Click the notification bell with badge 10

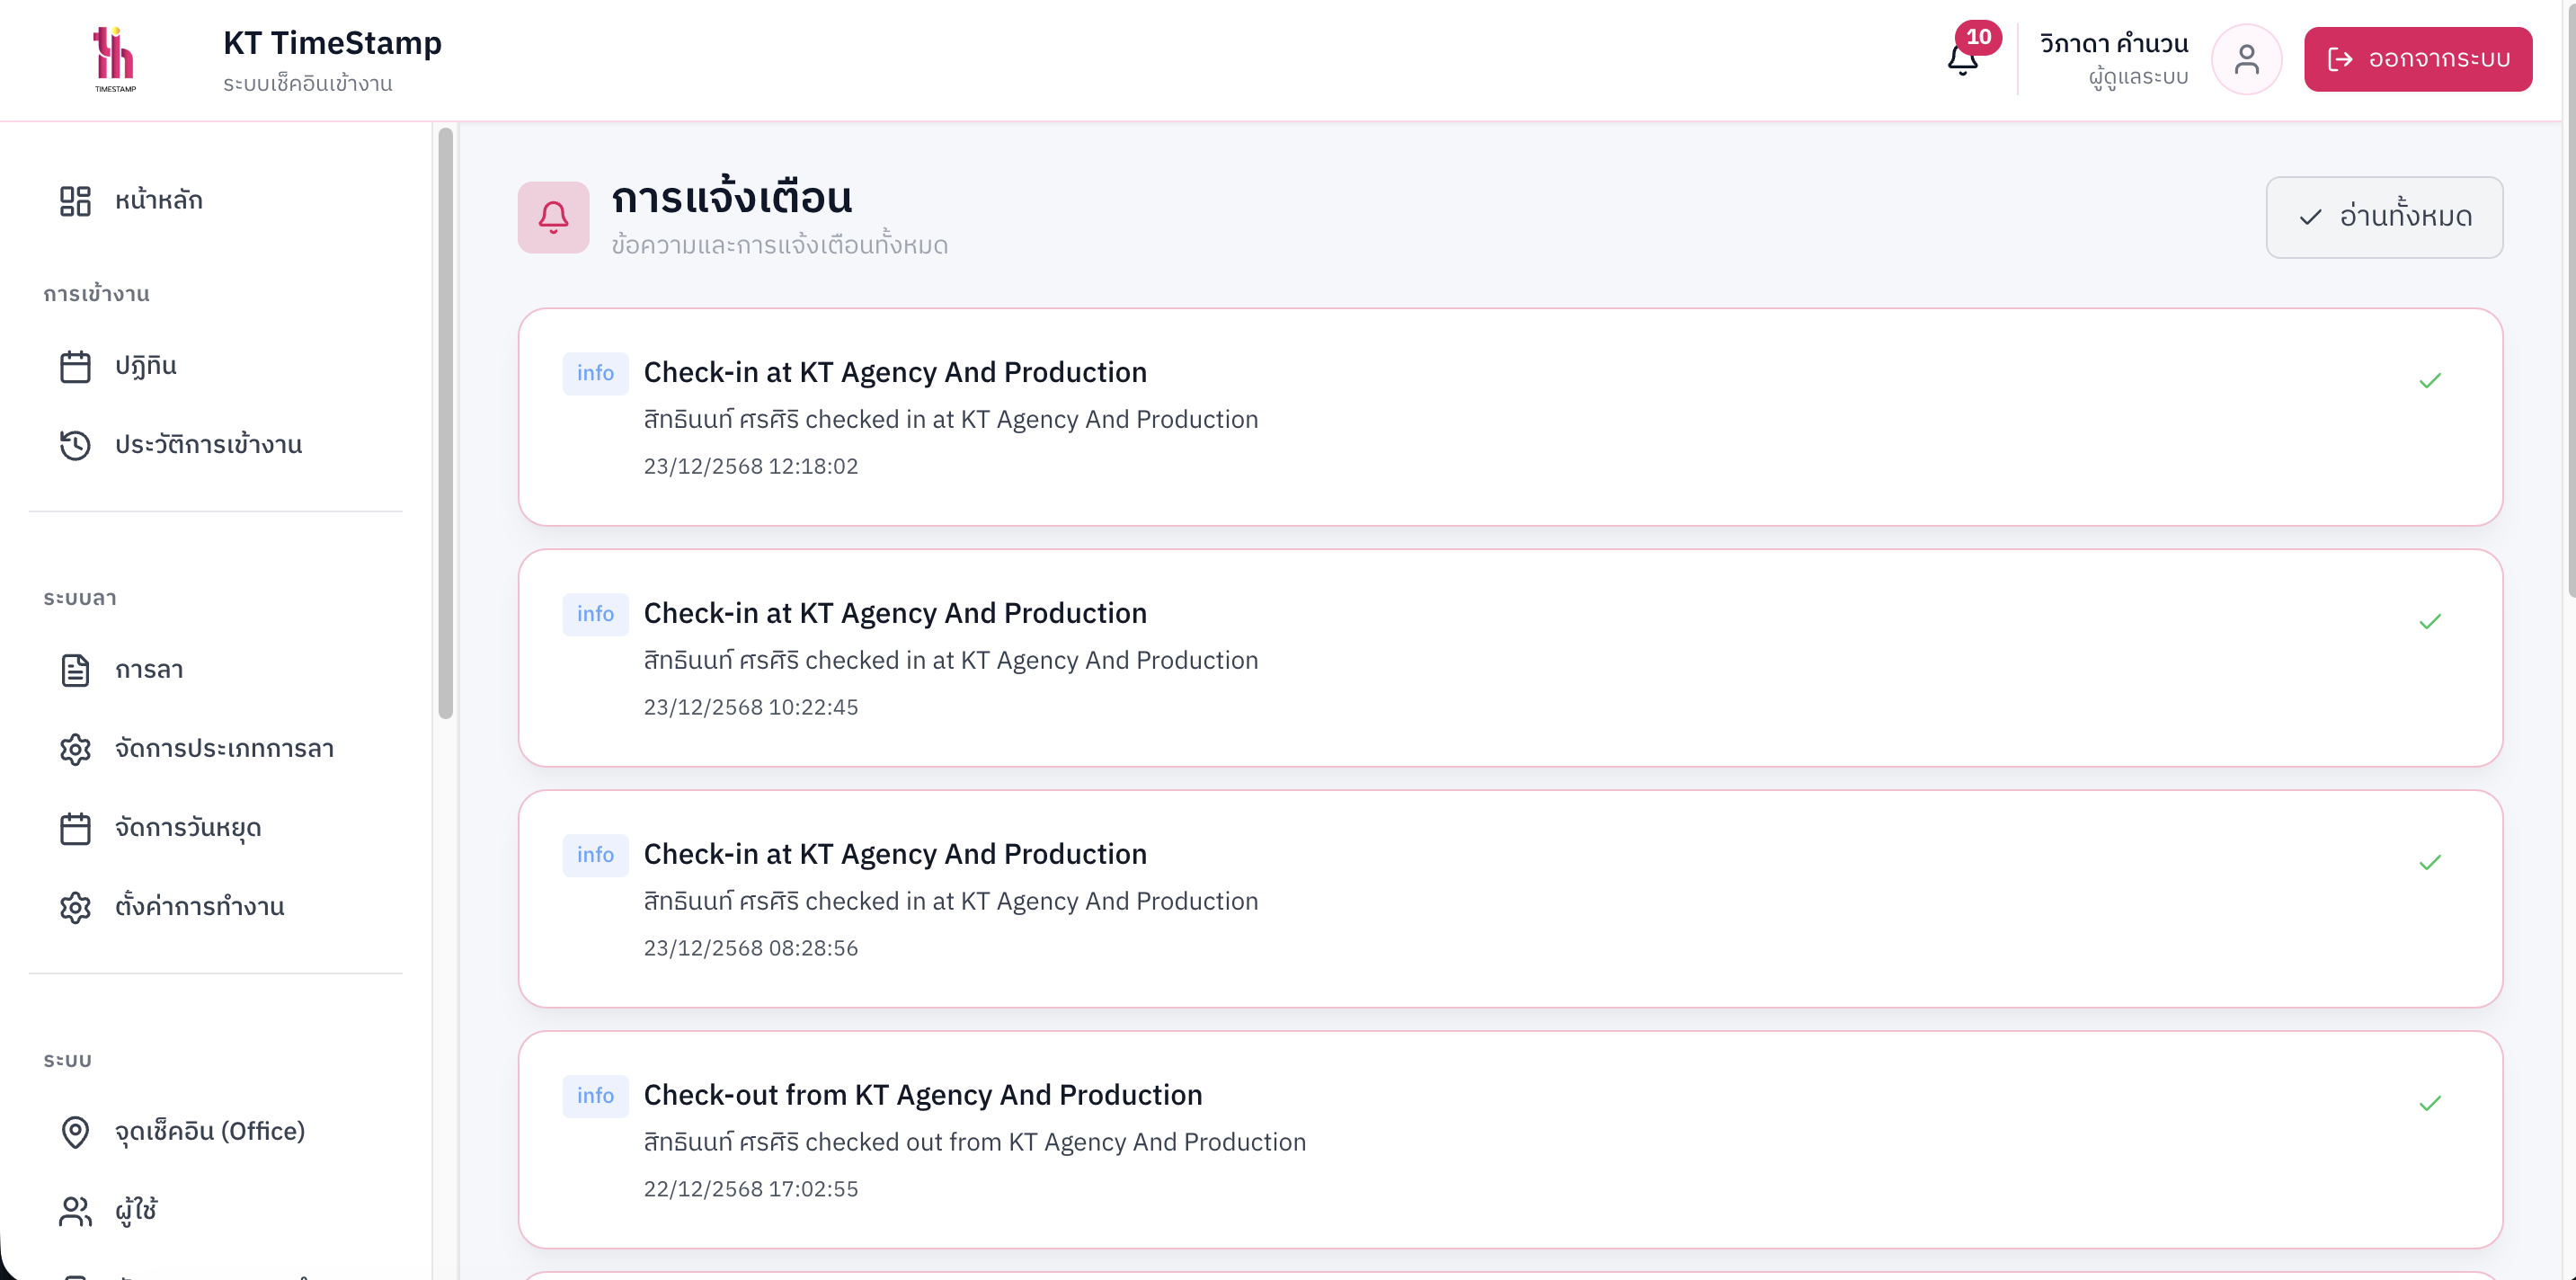pos(1963,59)
